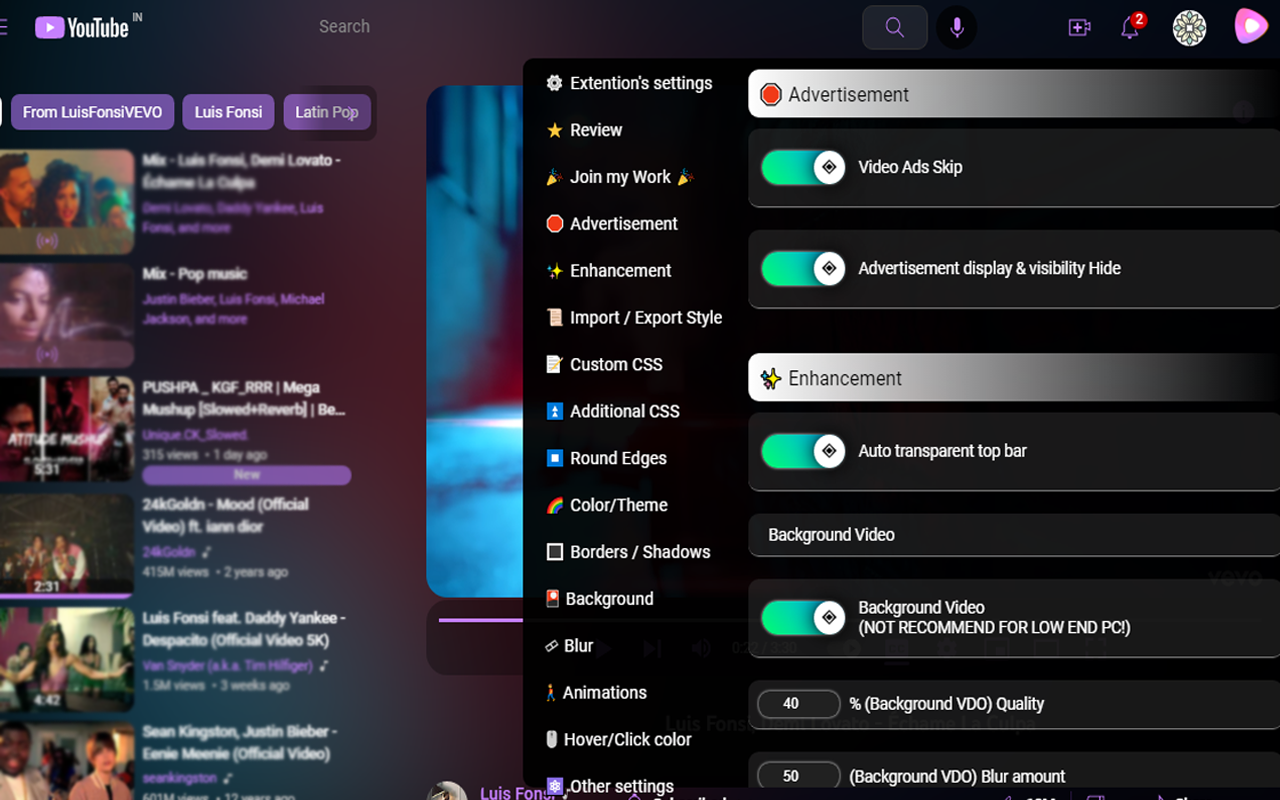Go to Enhancement in side menu
The height and width of the screenshot is (800, 1280).
click(x=609, y=271)
